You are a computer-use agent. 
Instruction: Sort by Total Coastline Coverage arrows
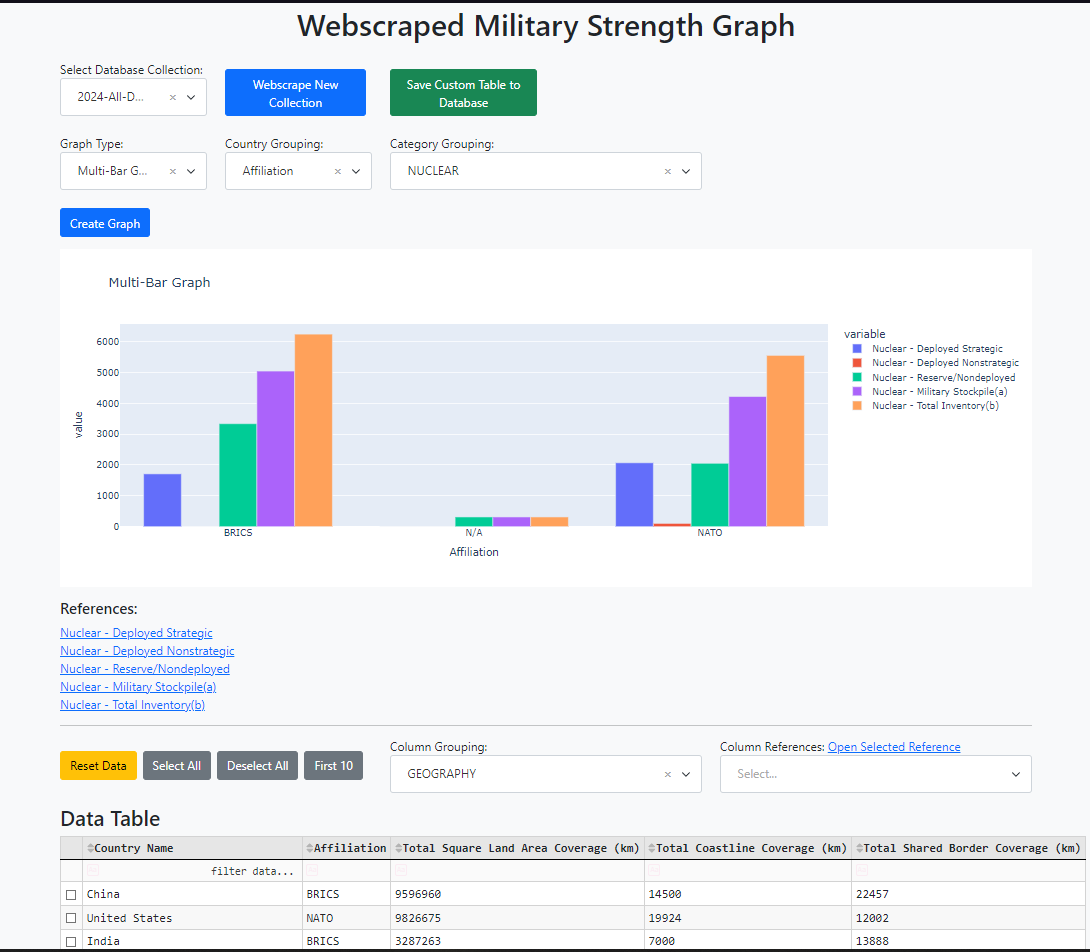(652, 848)
